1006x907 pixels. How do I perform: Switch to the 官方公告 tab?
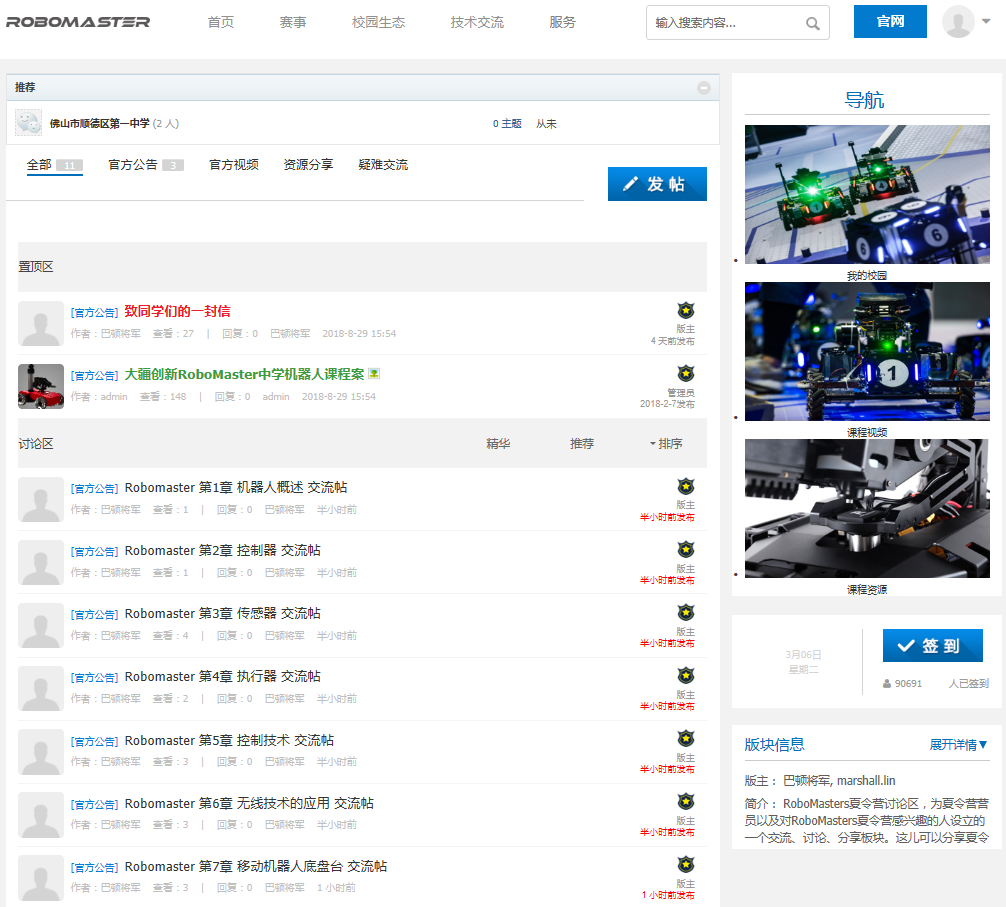(146, 165)
